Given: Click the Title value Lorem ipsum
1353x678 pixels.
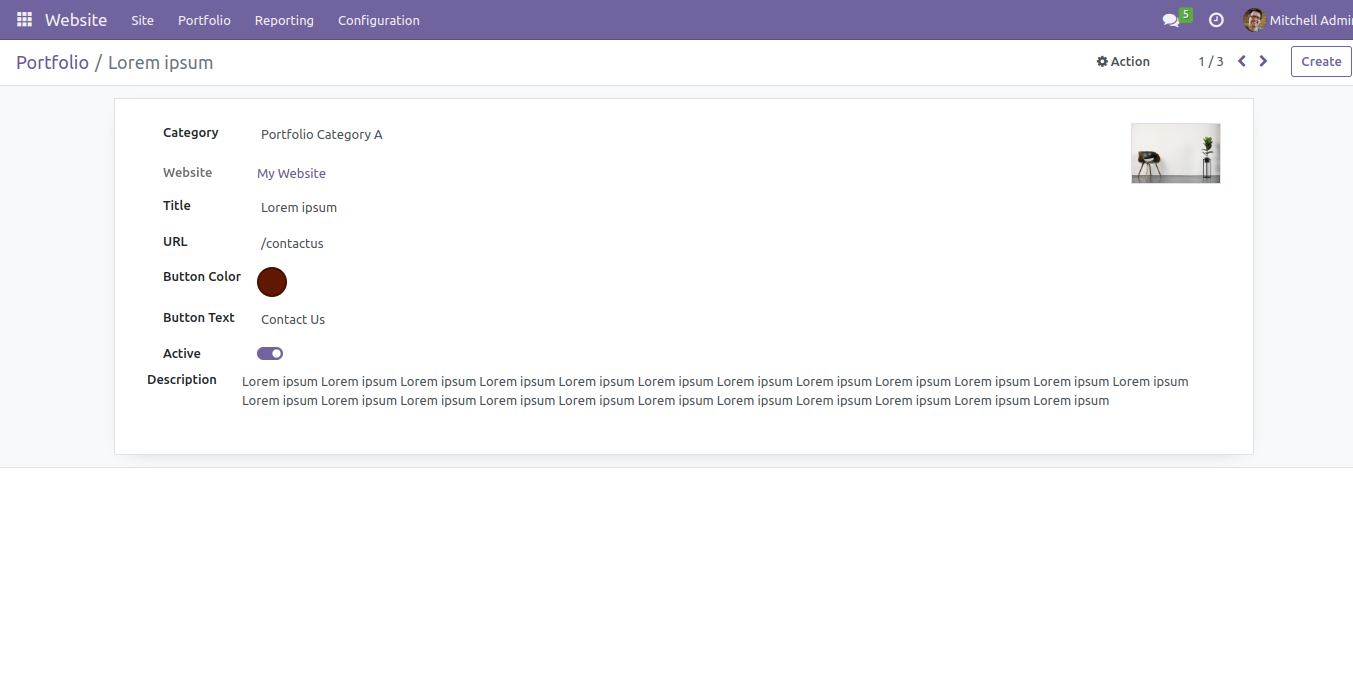Looking at the screenshot, I should pyautogui.click(x=299, y=208).
